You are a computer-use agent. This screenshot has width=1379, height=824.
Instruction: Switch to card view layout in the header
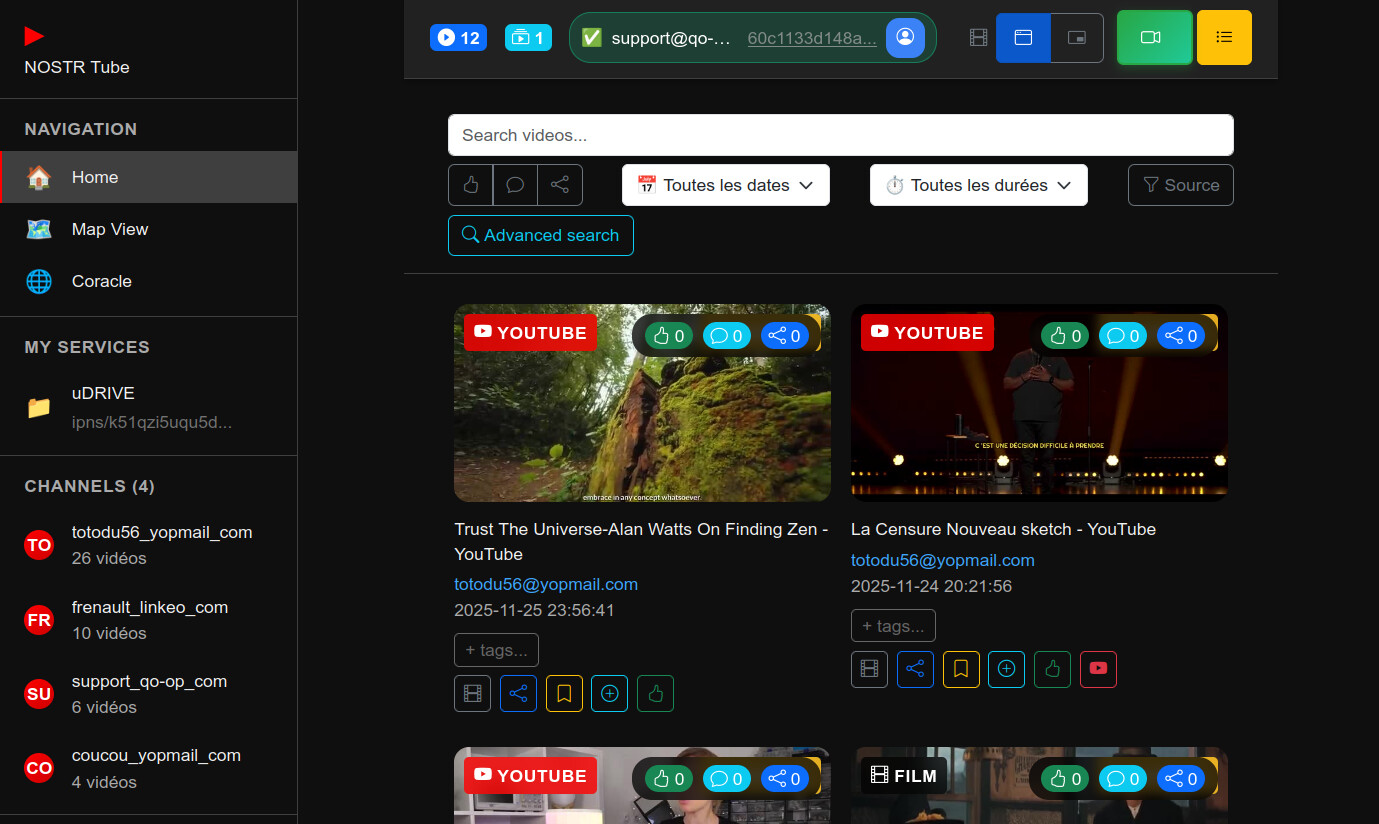coord(1023,37)
